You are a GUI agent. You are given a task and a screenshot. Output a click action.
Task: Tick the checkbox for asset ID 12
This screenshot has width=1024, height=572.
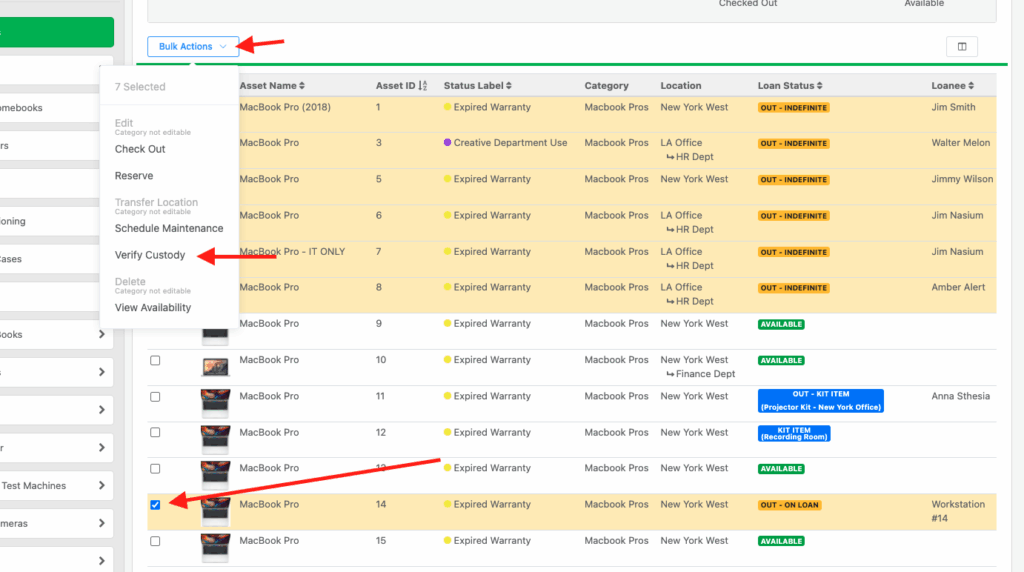[x=155, y=432]
